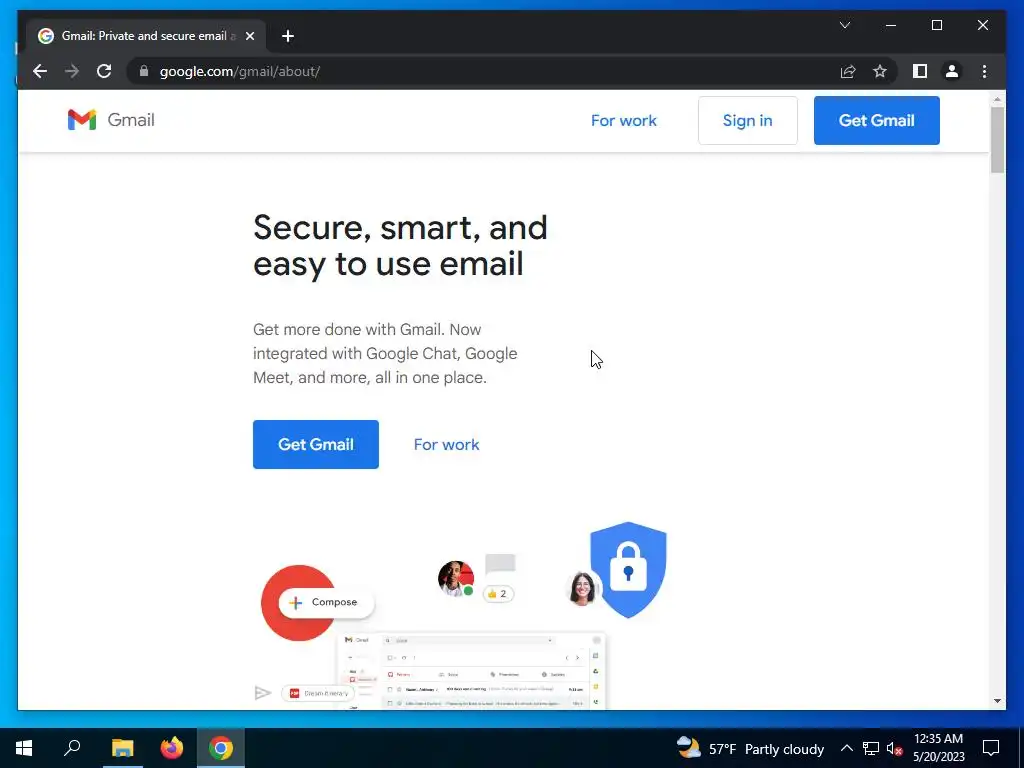Click the browser forward arrow
The width and height of the screenshot is (1024, 768).
(72, 71)
